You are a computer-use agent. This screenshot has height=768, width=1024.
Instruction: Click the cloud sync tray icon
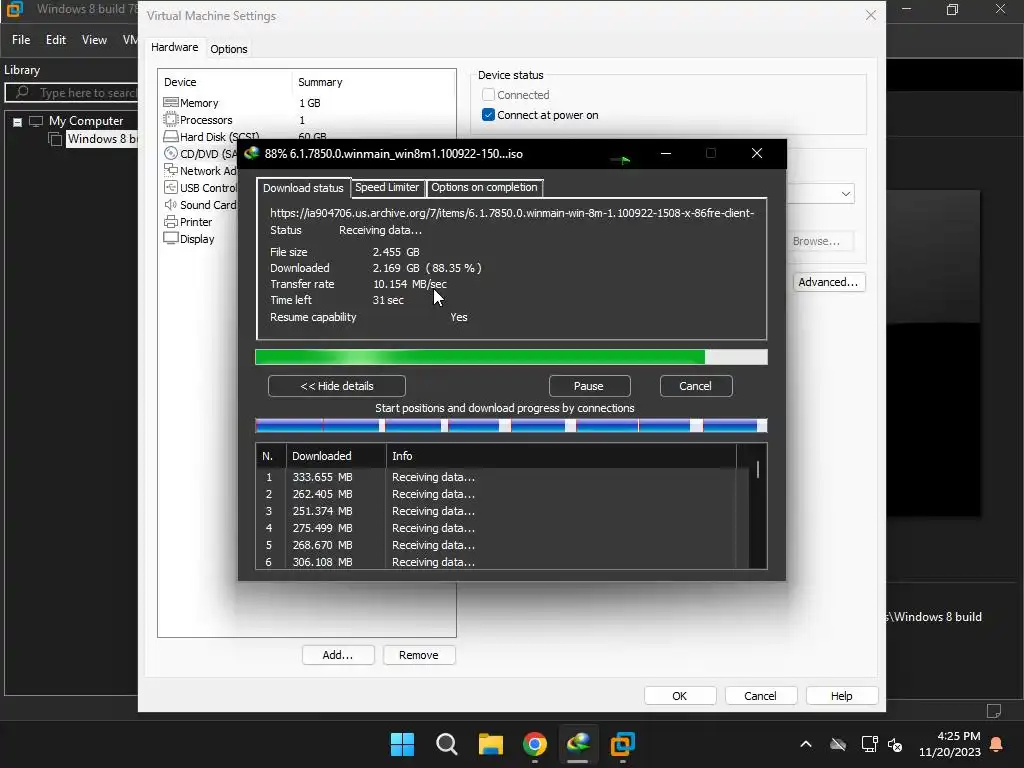click(838, 744)
